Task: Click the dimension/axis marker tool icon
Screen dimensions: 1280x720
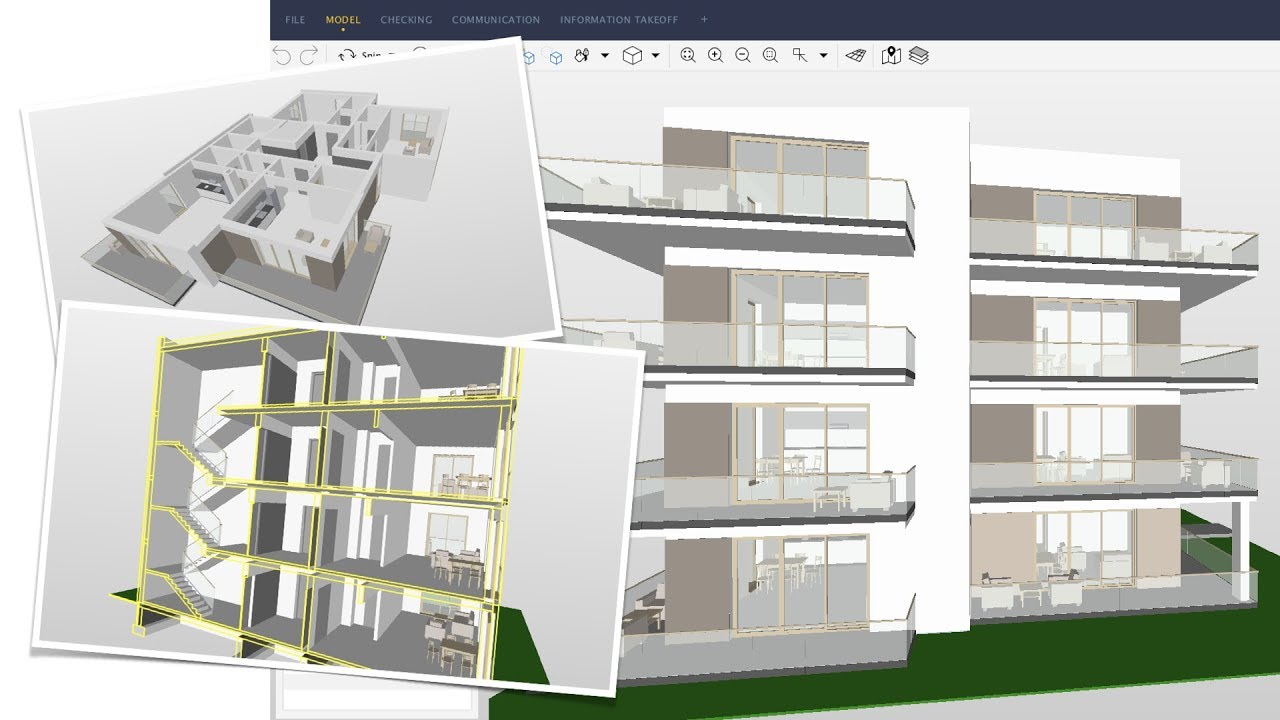Action: 799,56
